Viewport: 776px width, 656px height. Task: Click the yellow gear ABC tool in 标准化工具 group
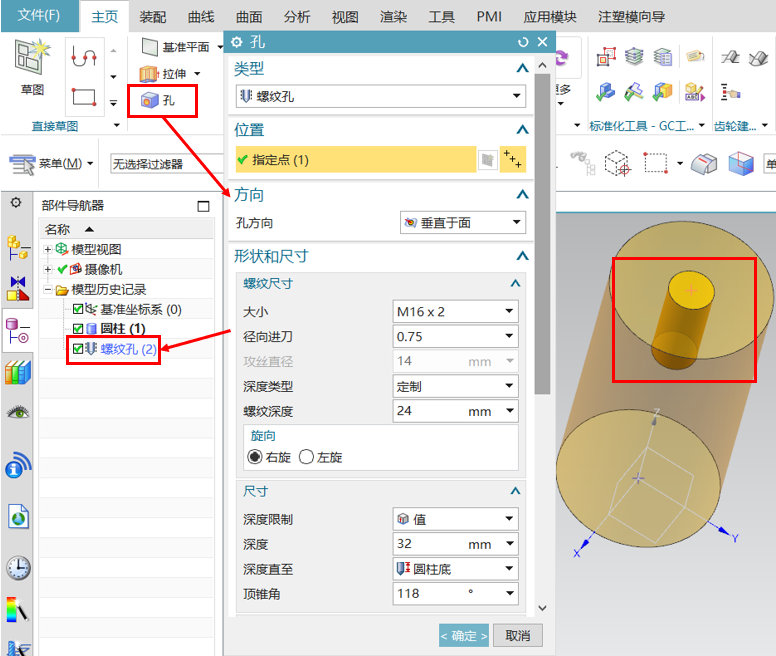click(694, 92)
